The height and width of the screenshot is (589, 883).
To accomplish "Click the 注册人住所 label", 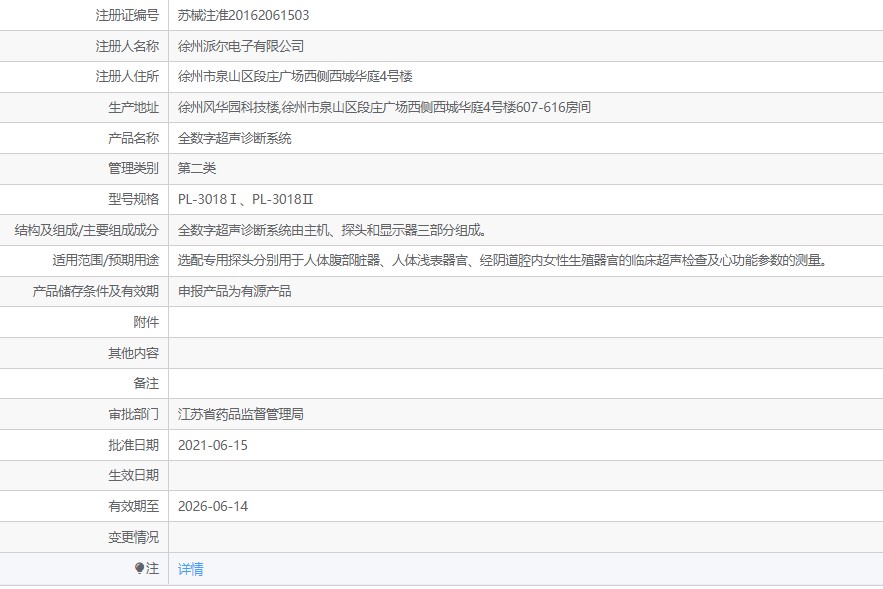I will click(127, 76).
